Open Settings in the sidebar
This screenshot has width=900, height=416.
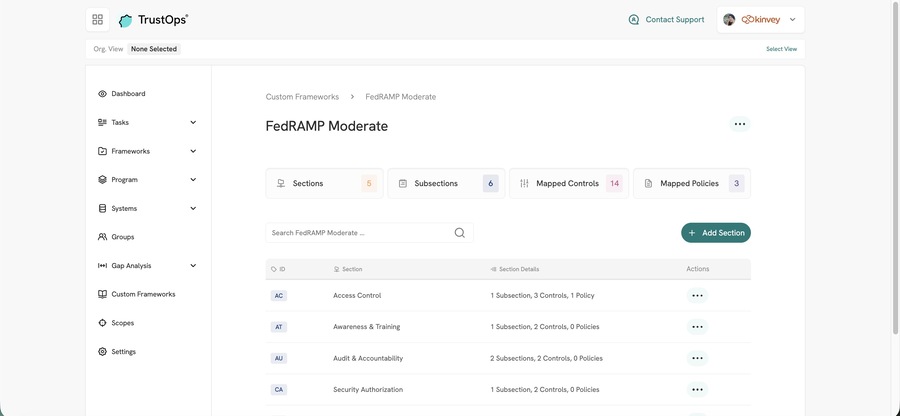pyautogui.click(x=123, y=352)
